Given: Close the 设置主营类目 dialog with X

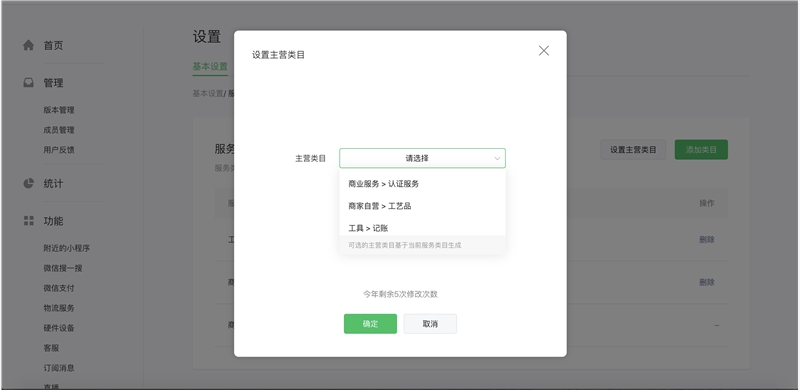Looking at the screenshot, I should click(544, 51).
